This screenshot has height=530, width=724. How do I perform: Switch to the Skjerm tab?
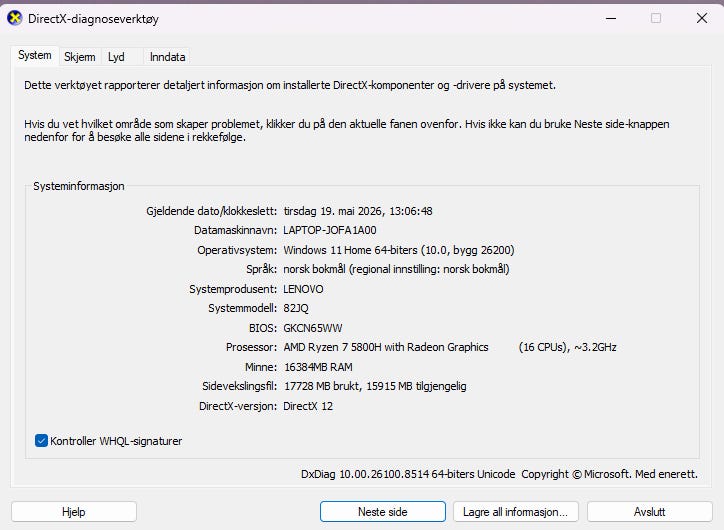(79, 57)
